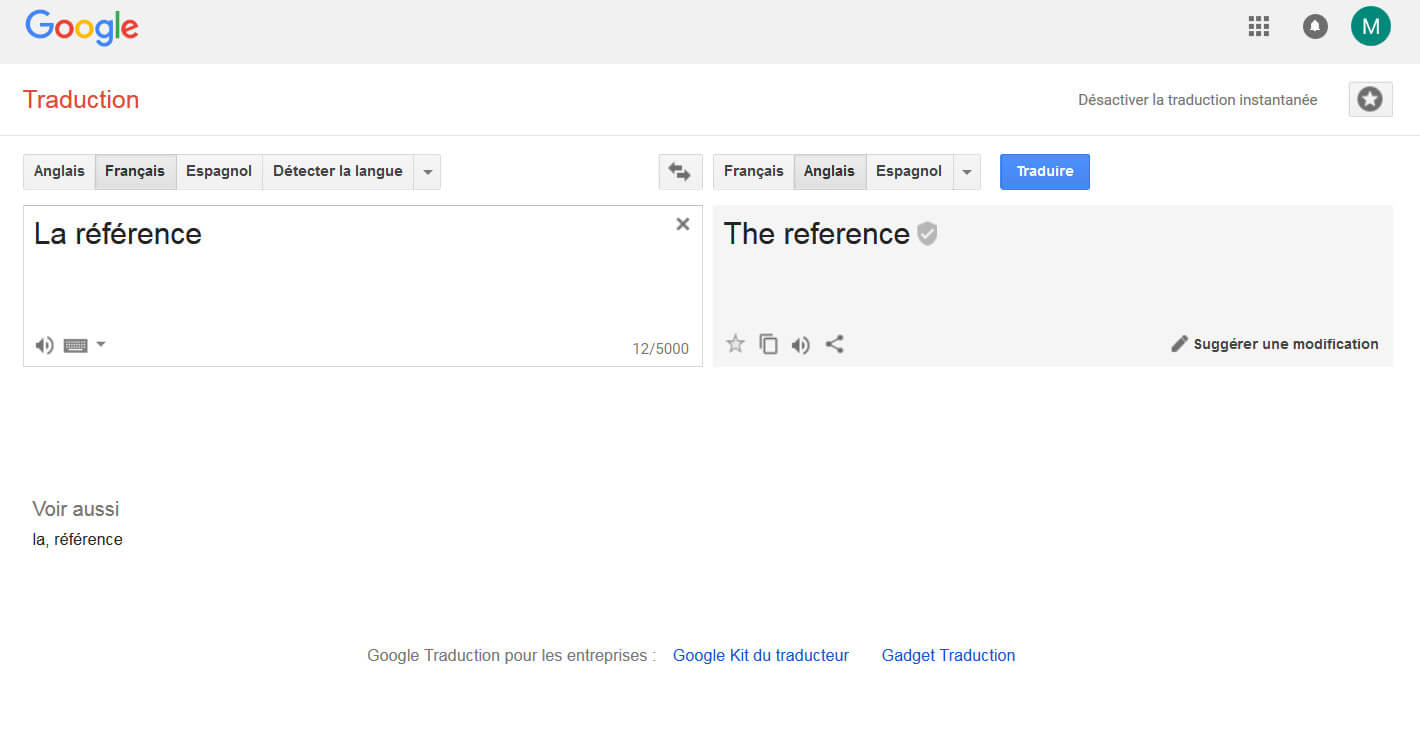Open Google Kit du traducteur link

pos(761,656)
